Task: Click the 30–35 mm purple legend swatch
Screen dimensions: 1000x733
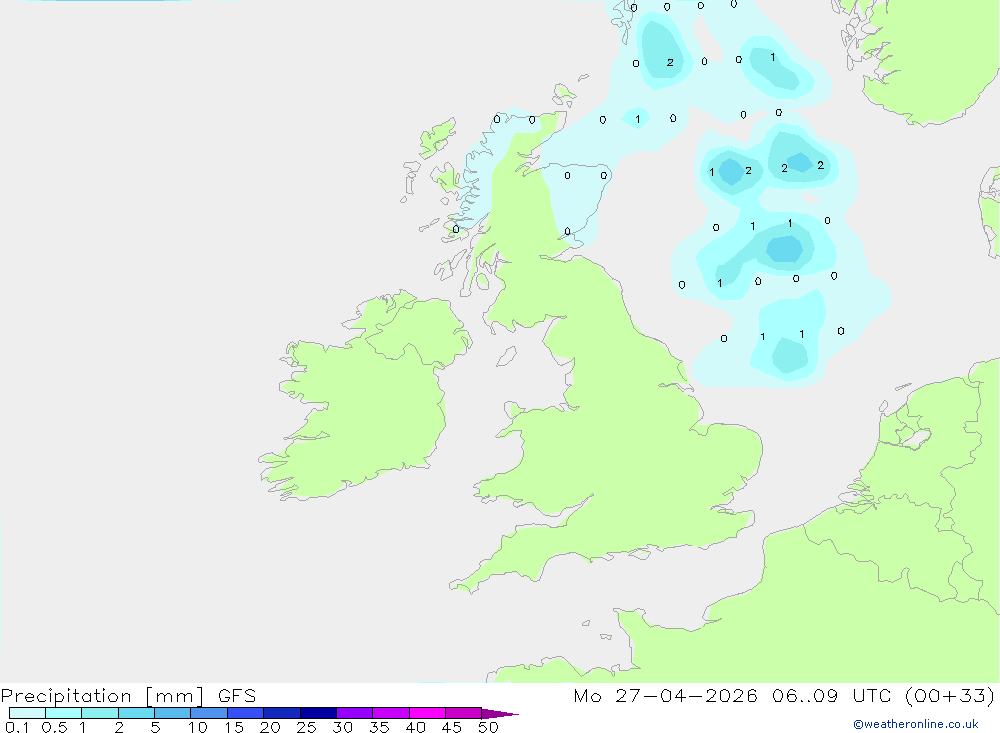Action: point(355,713)
